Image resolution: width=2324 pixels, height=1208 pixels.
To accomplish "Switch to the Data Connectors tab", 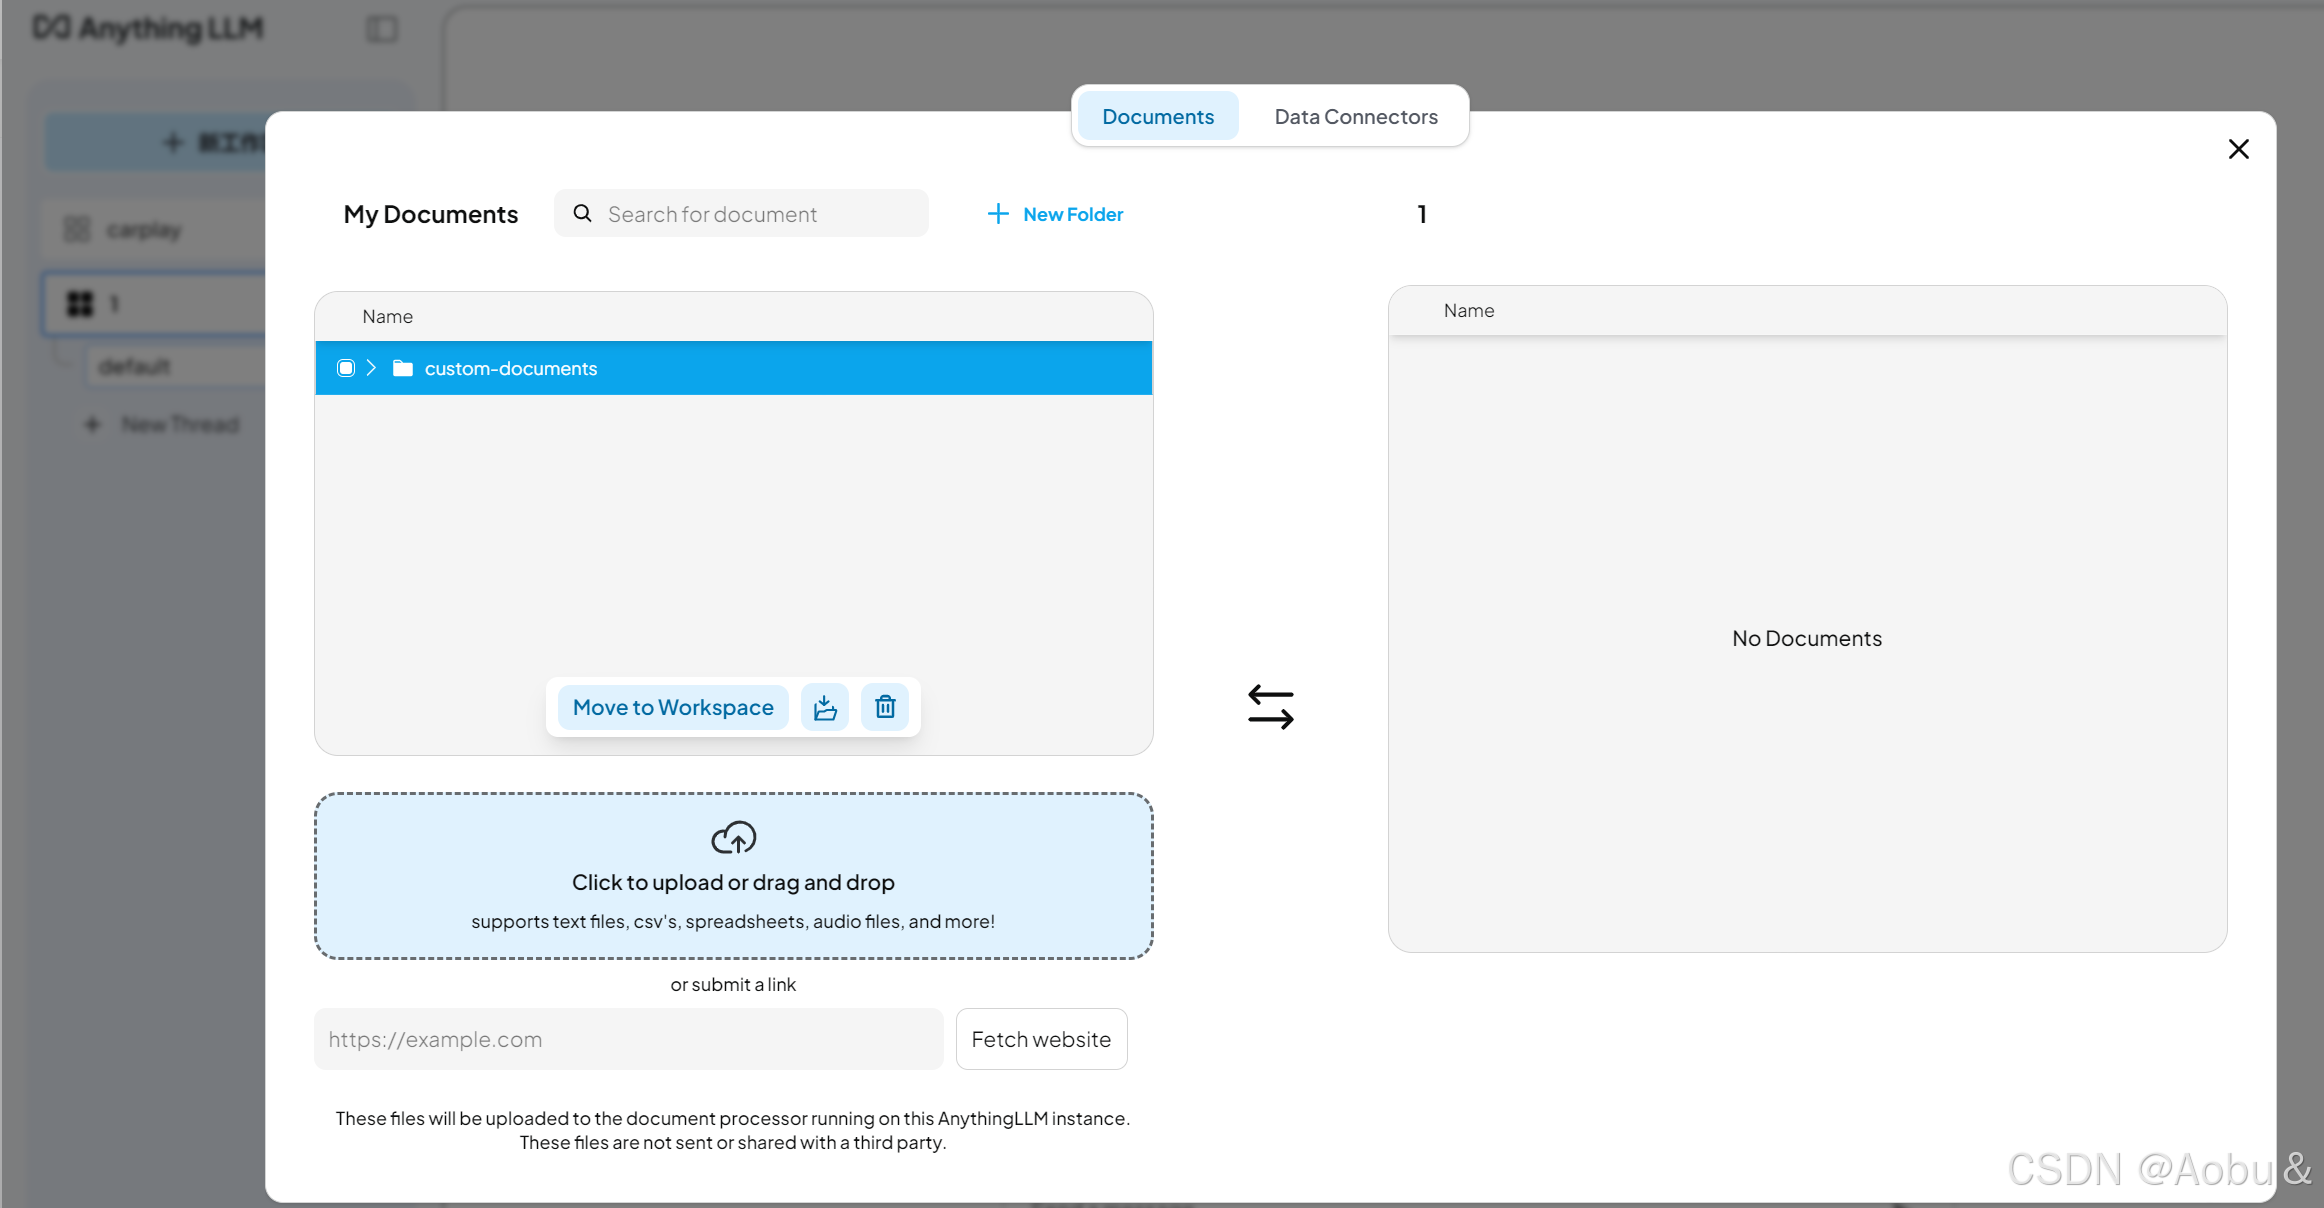I will [x=1355, y=117].
